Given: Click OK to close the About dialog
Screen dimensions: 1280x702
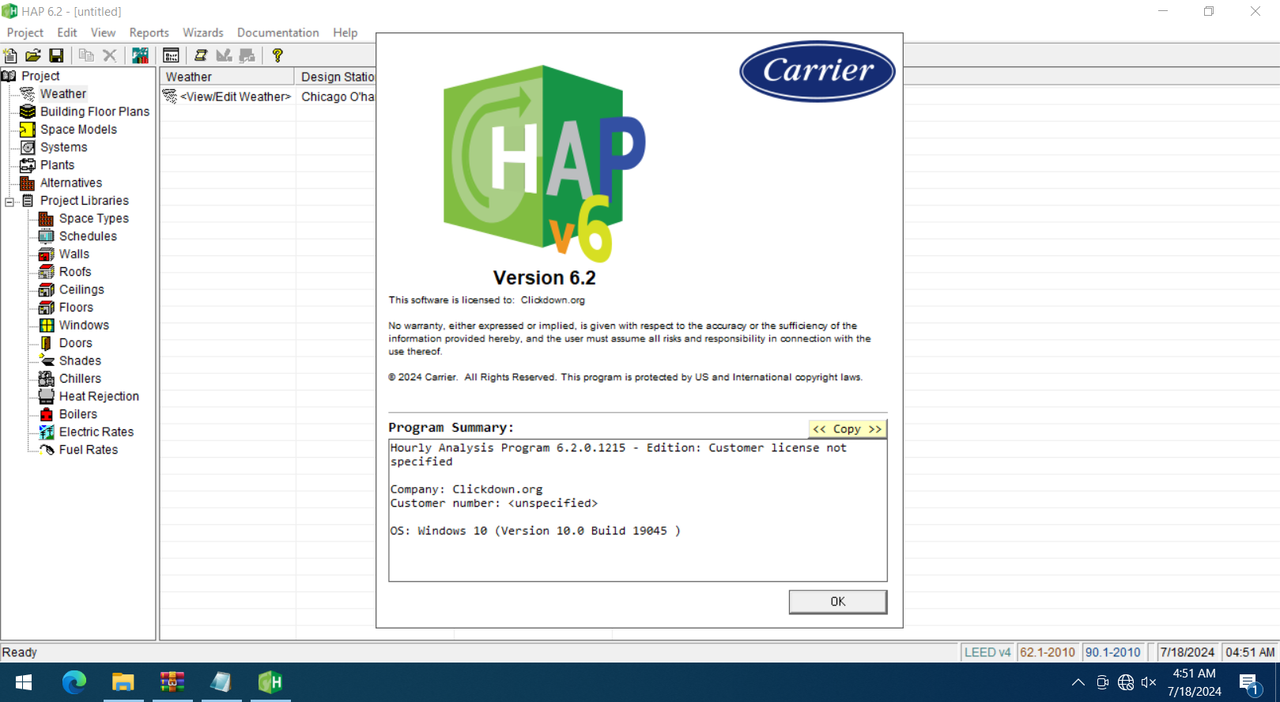Looking at the screenshot, I should (x=838, y=601).
